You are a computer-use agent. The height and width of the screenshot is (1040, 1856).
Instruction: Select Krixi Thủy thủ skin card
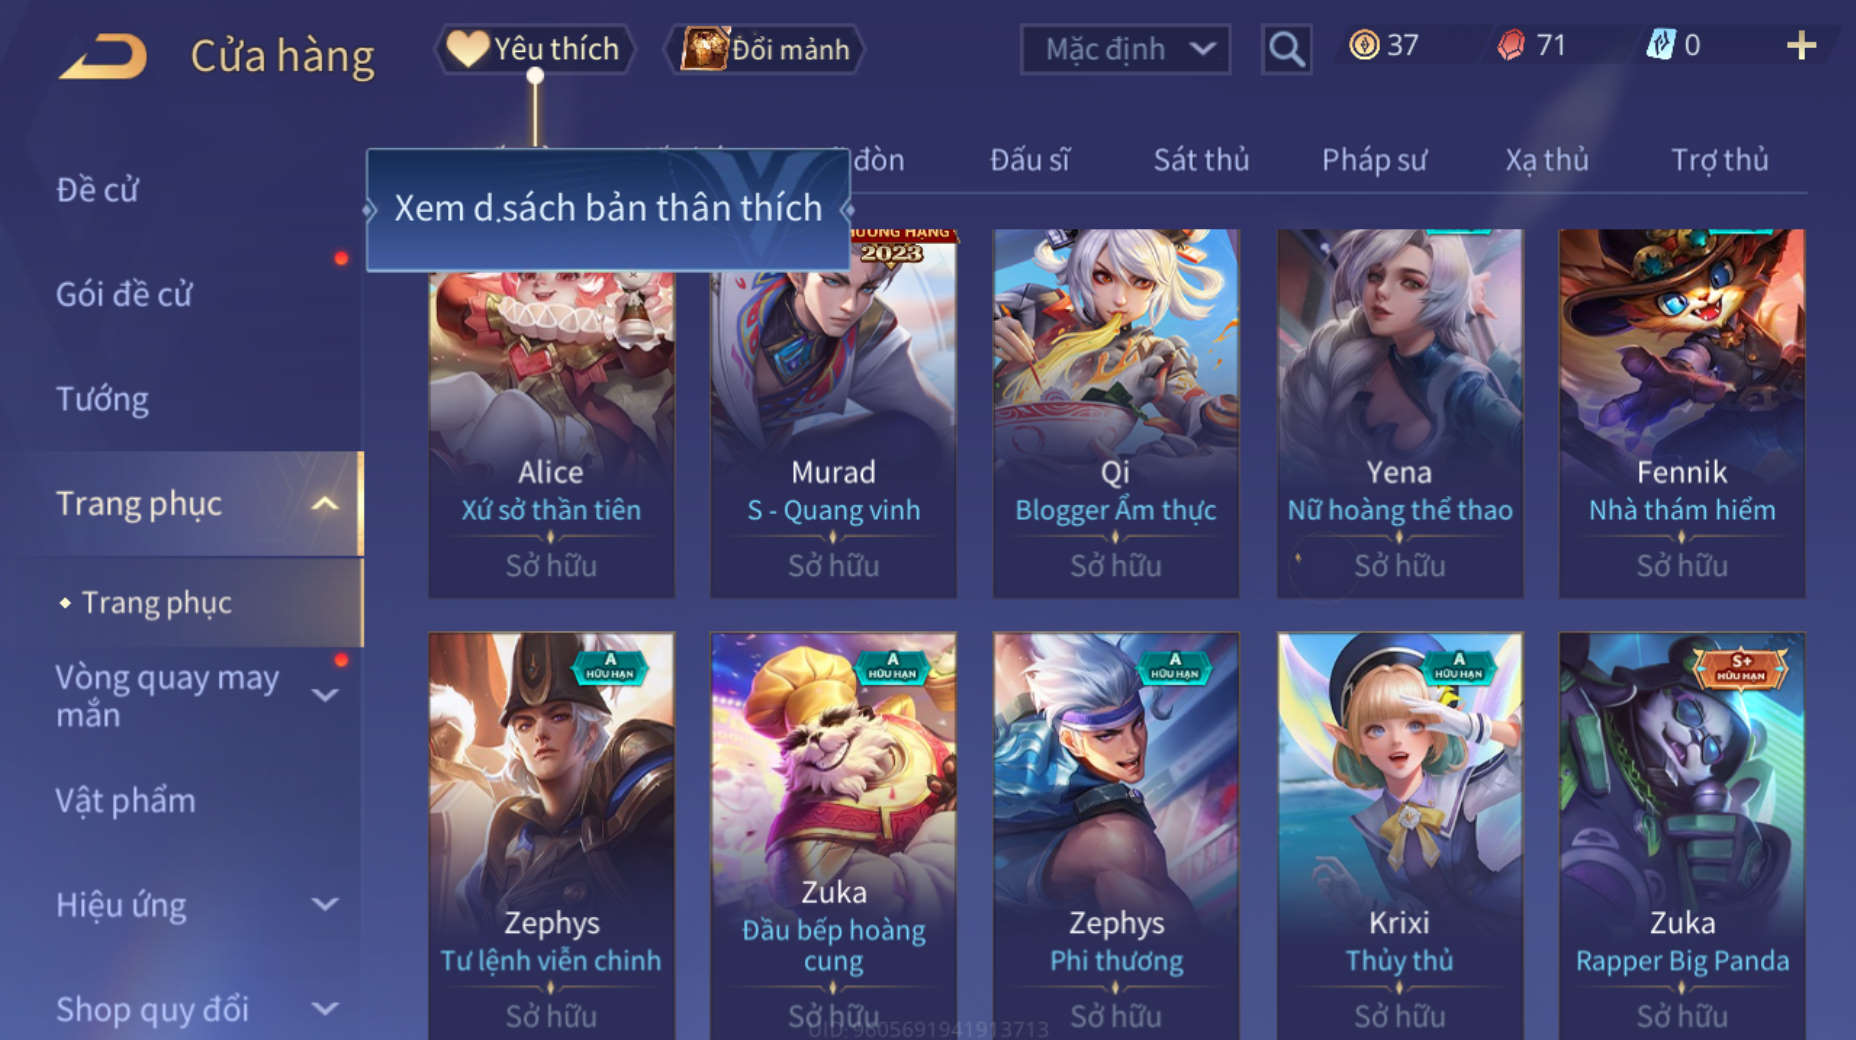1399,835
